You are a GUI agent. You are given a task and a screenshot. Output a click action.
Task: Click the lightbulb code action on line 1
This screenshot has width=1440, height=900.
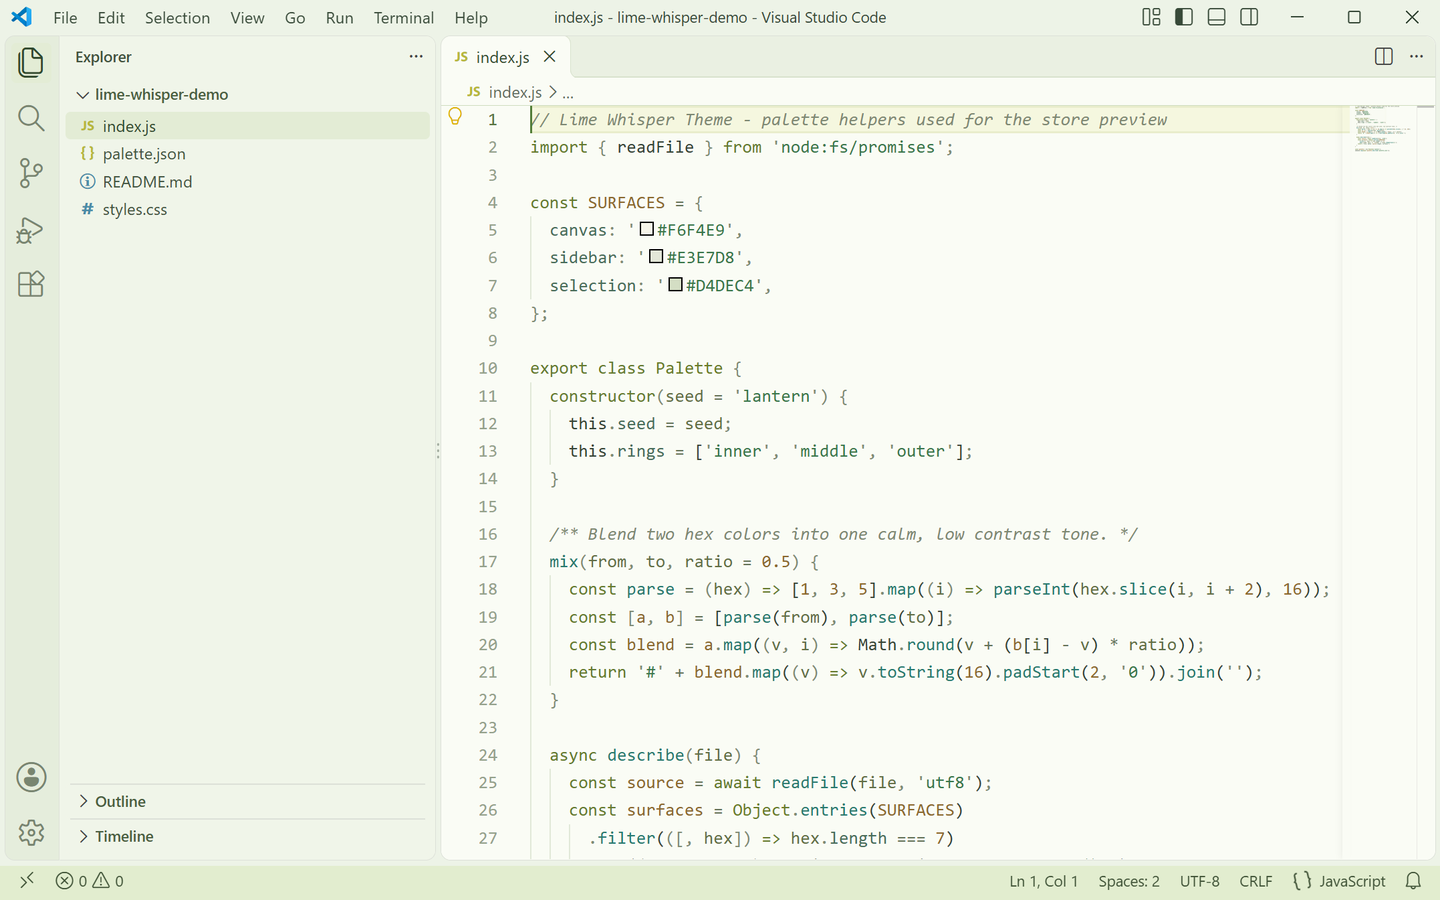tap(455, 118)
